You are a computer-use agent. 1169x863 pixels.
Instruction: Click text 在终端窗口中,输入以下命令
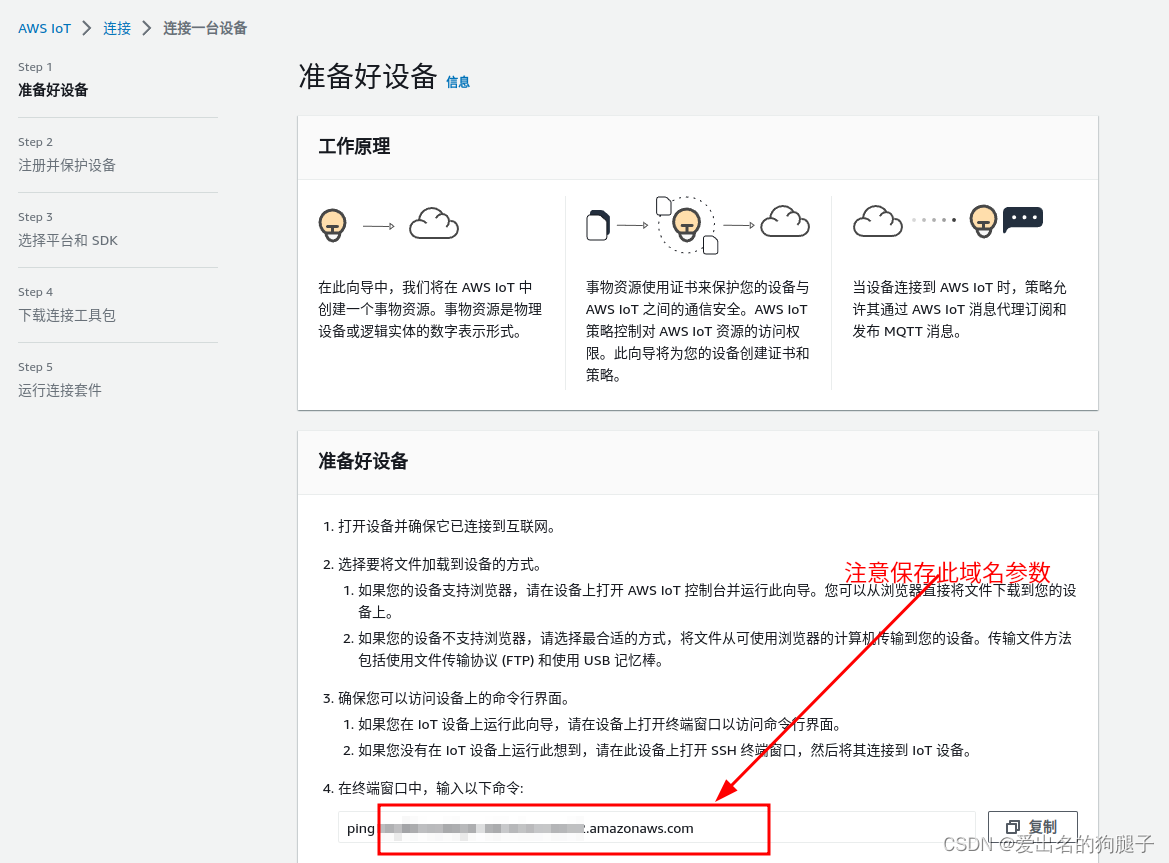tap(431, 788)
